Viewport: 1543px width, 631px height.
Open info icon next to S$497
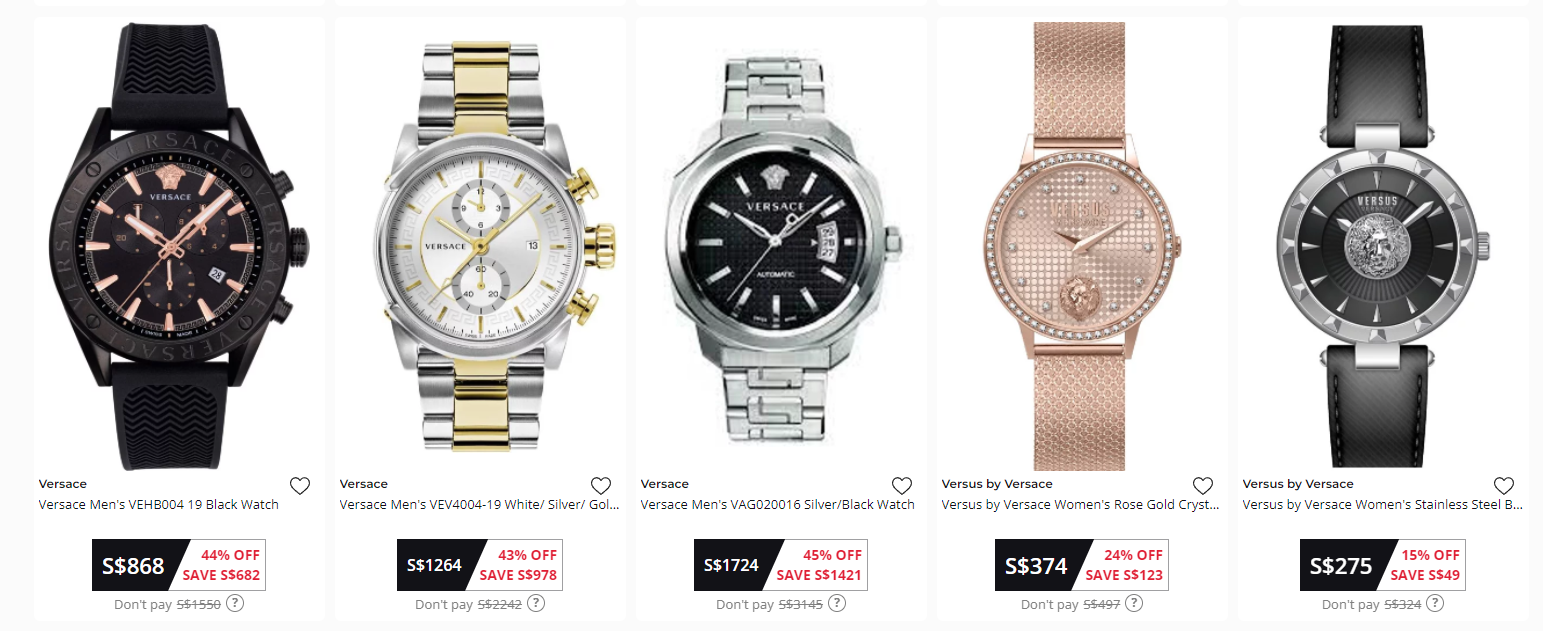[1134, 603]
